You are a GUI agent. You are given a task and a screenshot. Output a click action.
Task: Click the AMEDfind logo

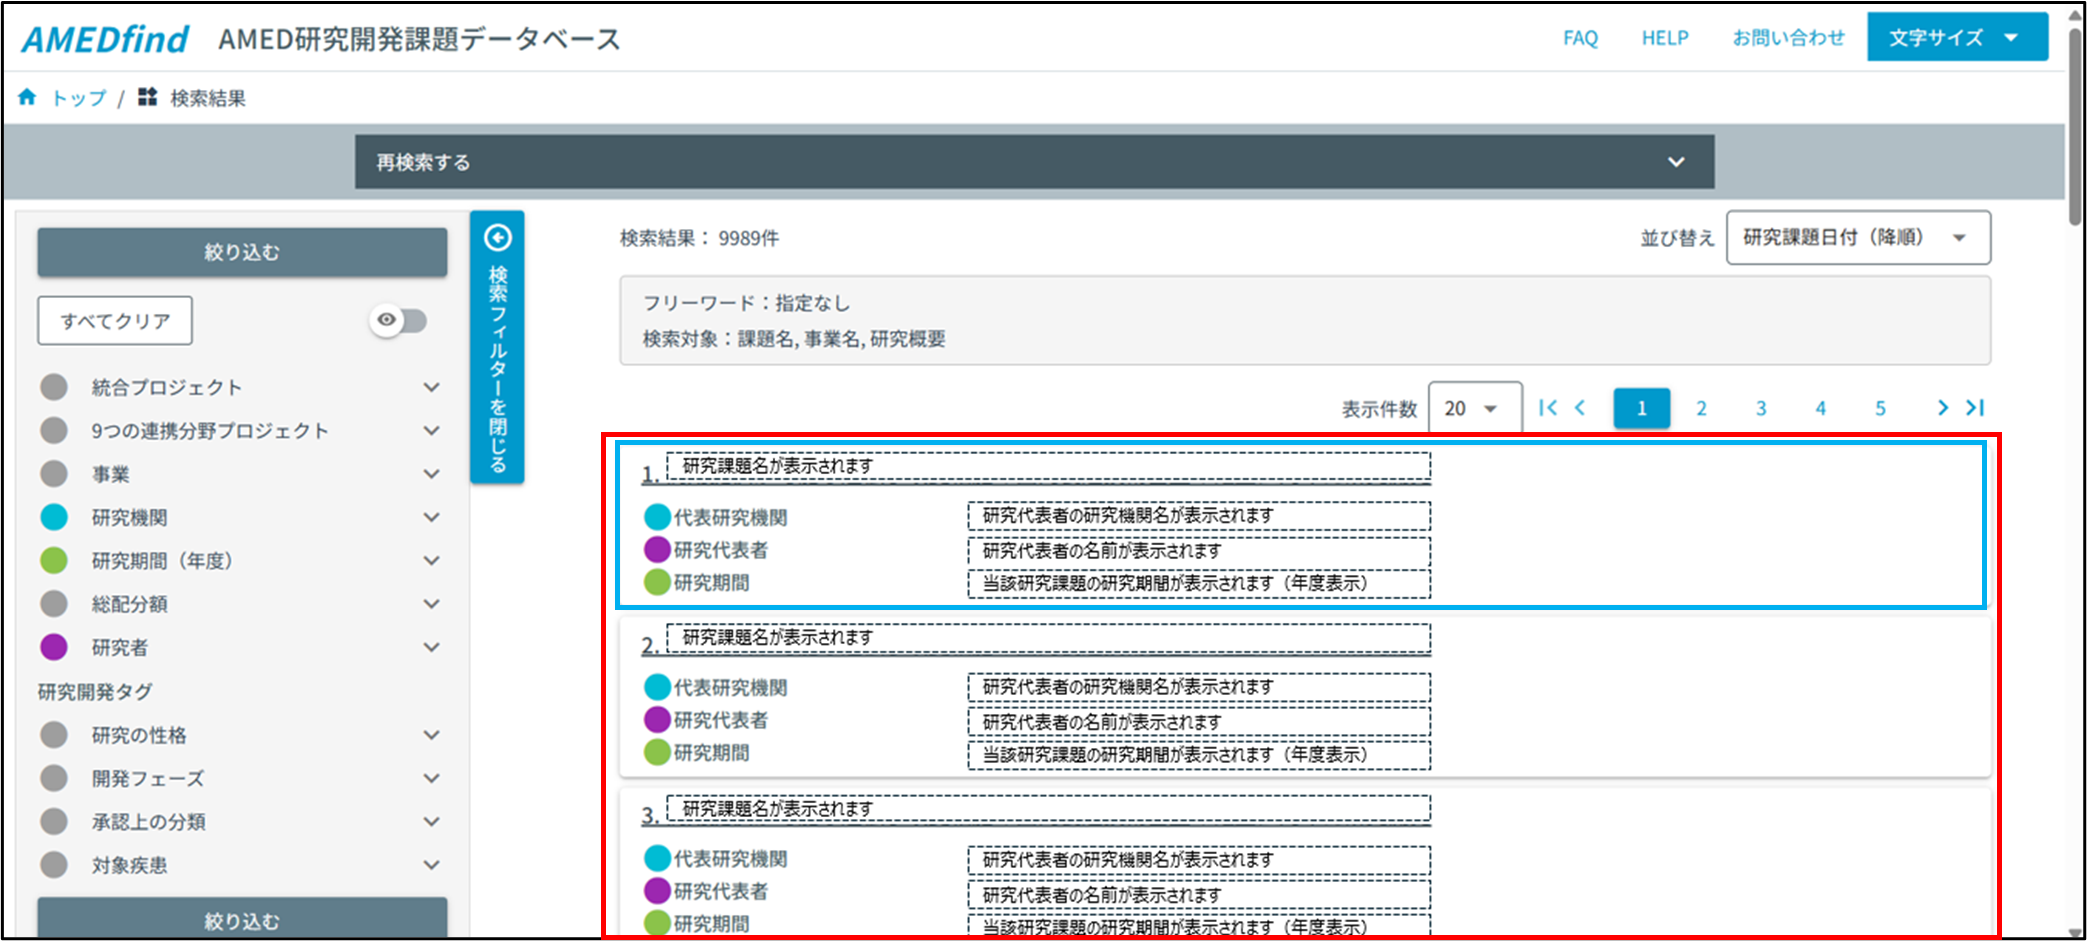105,39
